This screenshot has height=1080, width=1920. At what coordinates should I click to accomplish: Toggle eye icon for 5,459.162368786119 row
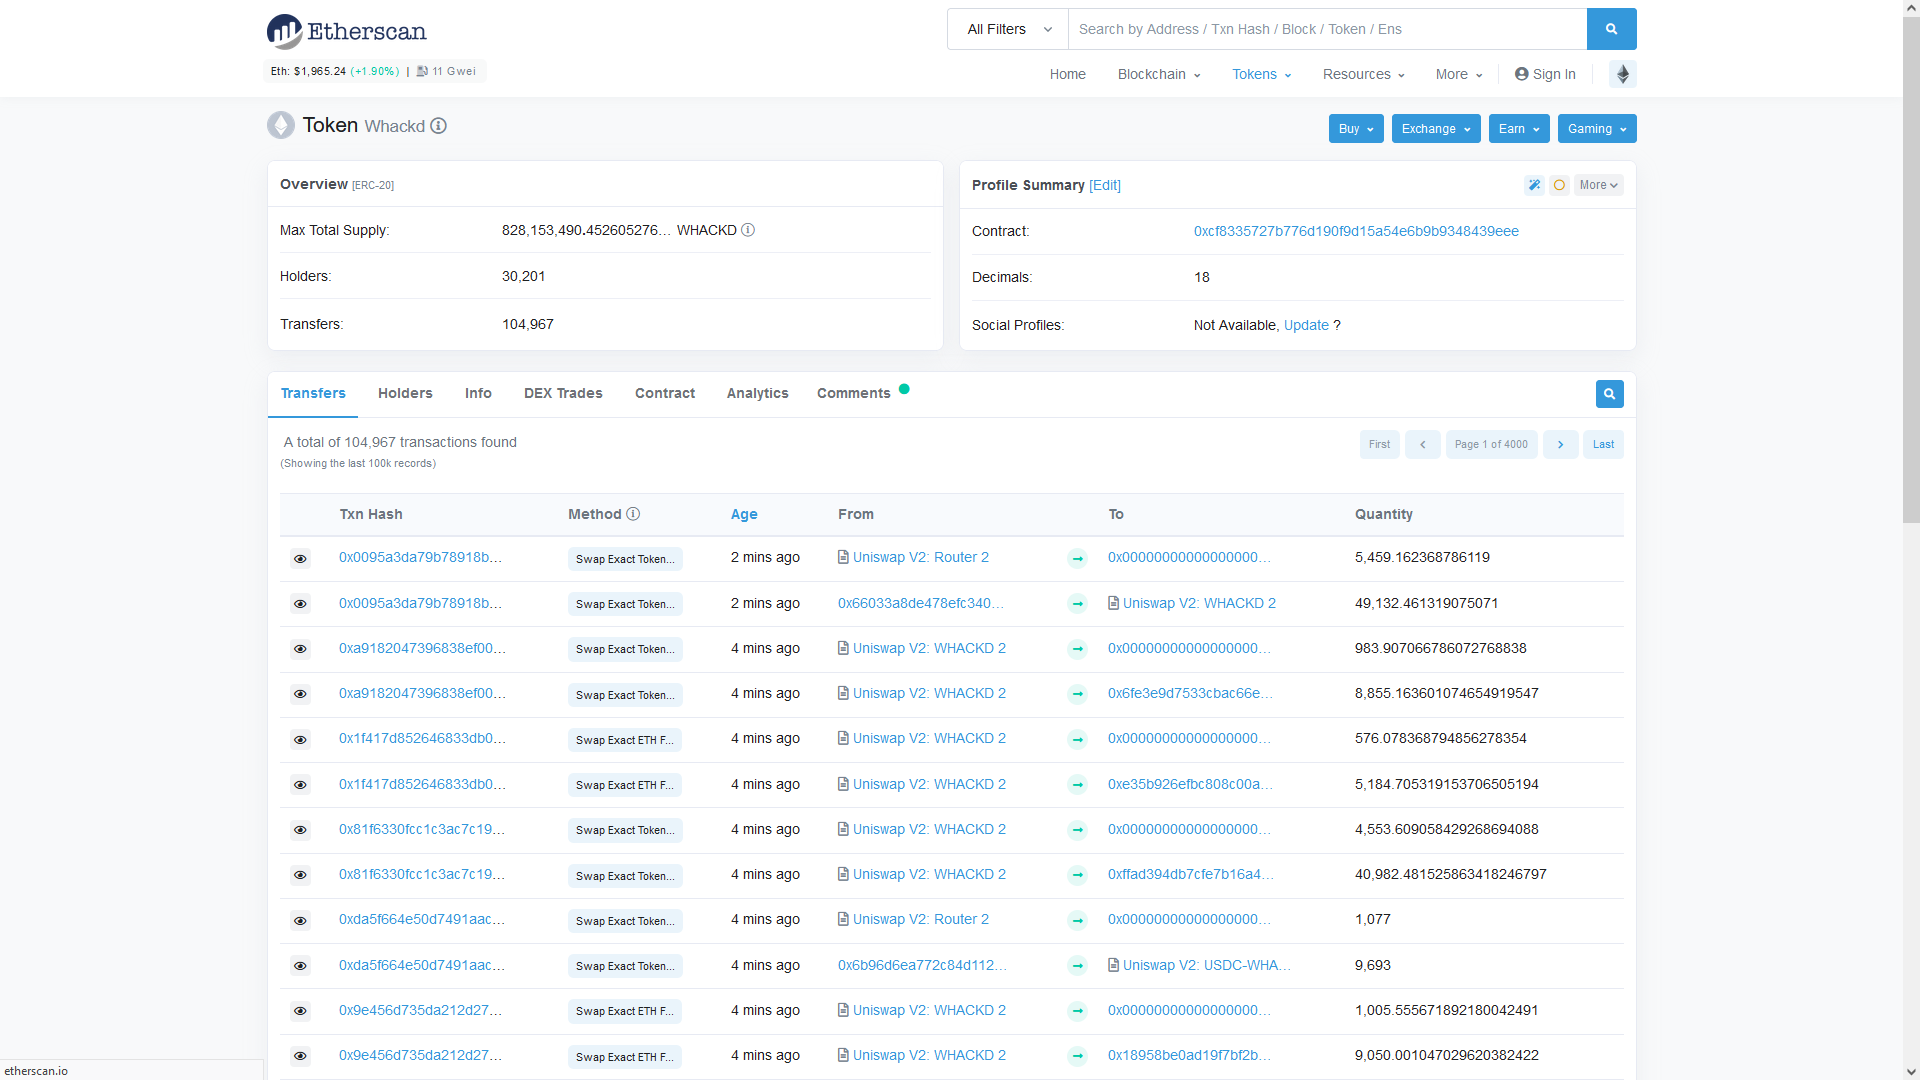point(300,559)
